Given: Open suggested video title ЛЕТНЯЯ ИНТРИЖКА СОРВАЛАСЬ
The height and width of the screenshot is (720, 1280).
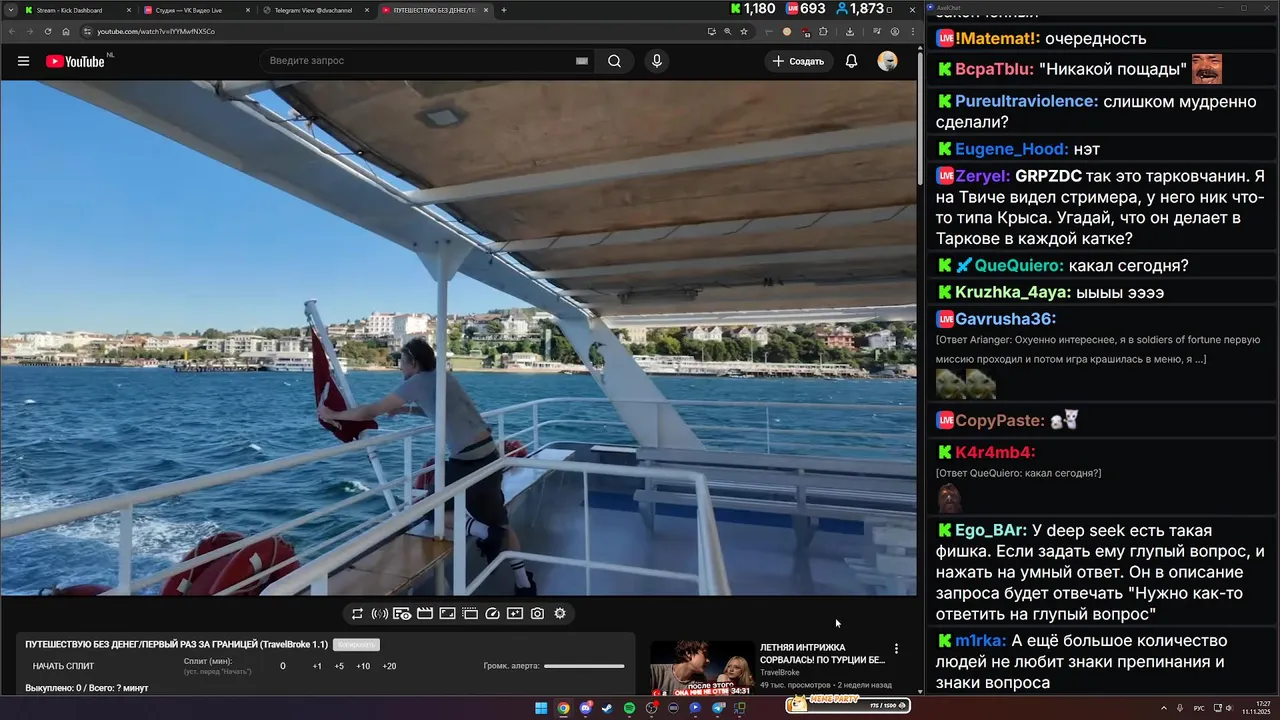Looking at the screenshot, I should (822, 653).
